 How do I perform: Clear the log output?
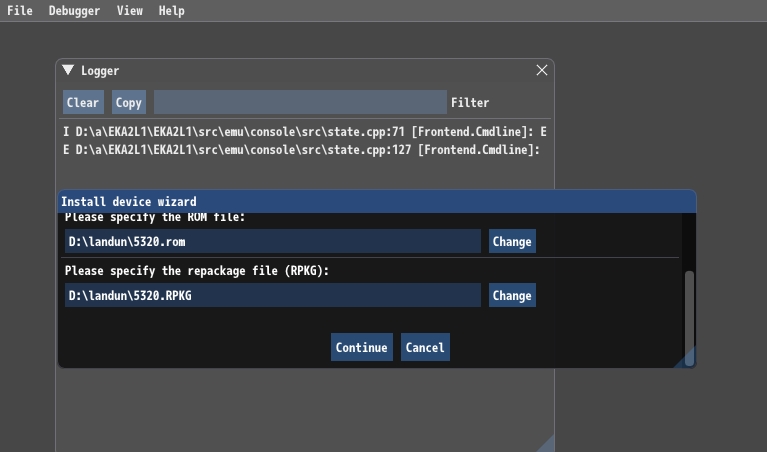tap(83, 102)
